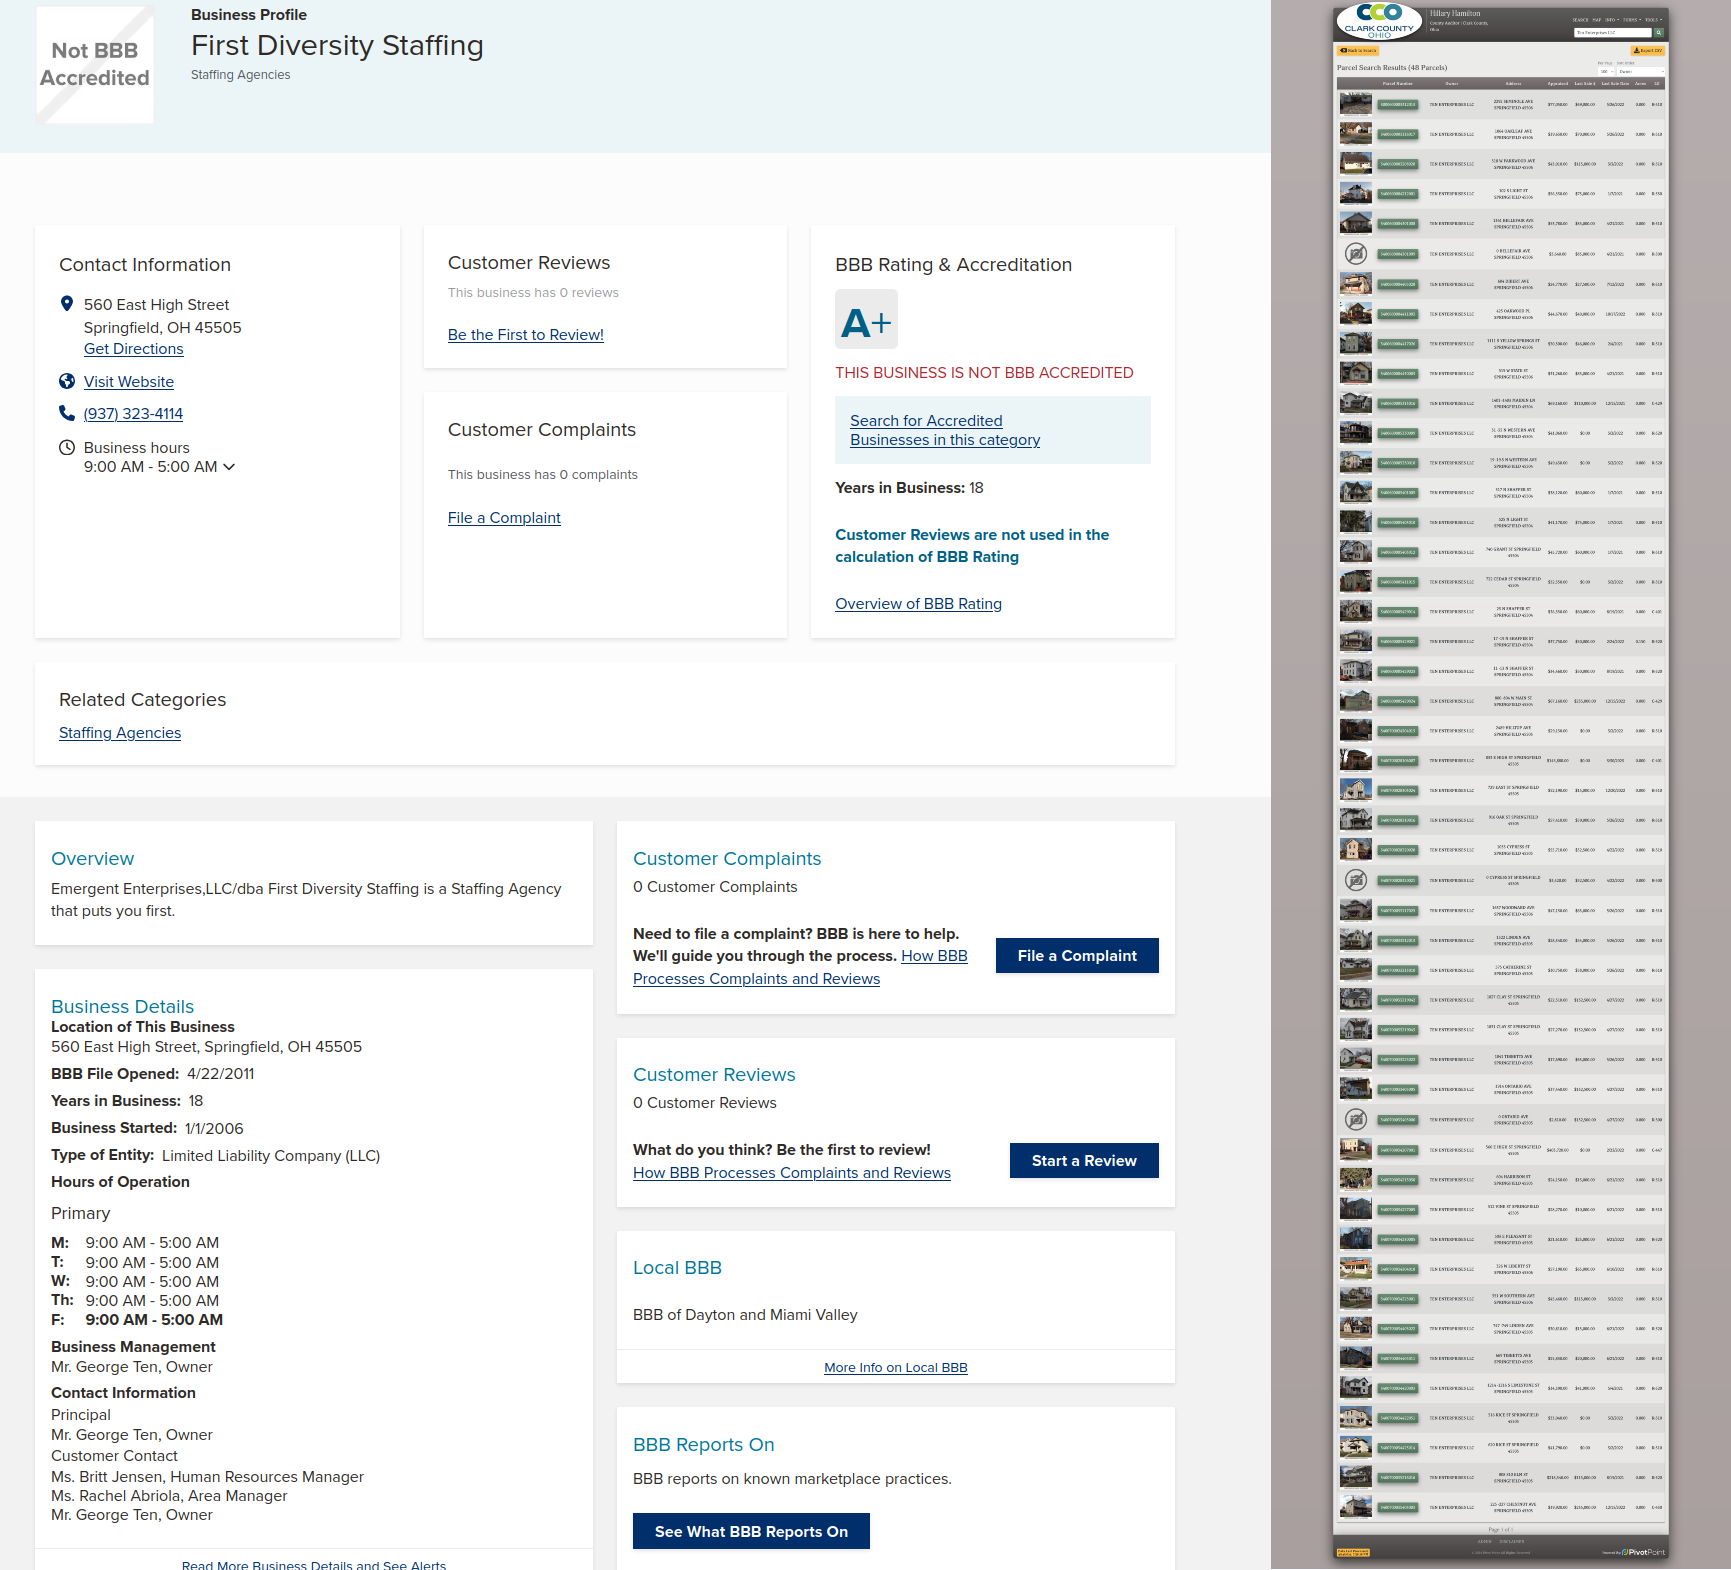Click the Parcel Number column header
Viewport: 1731px width, 1570px height.
tap(1397, 84)
